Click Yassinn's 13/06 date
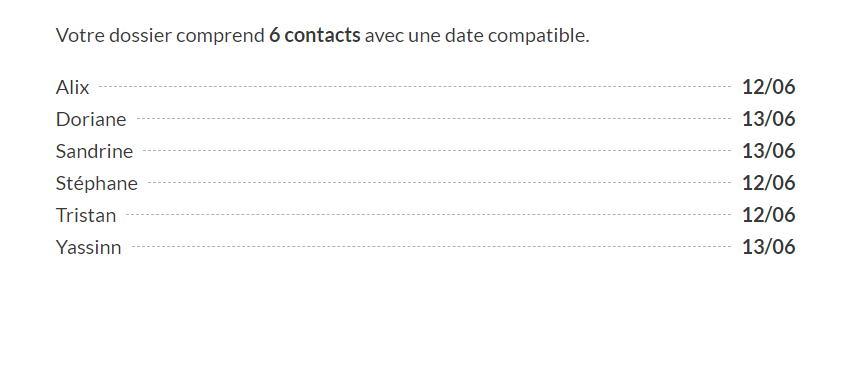This screenshot has height=365, width=866. (x=768, y=247)
